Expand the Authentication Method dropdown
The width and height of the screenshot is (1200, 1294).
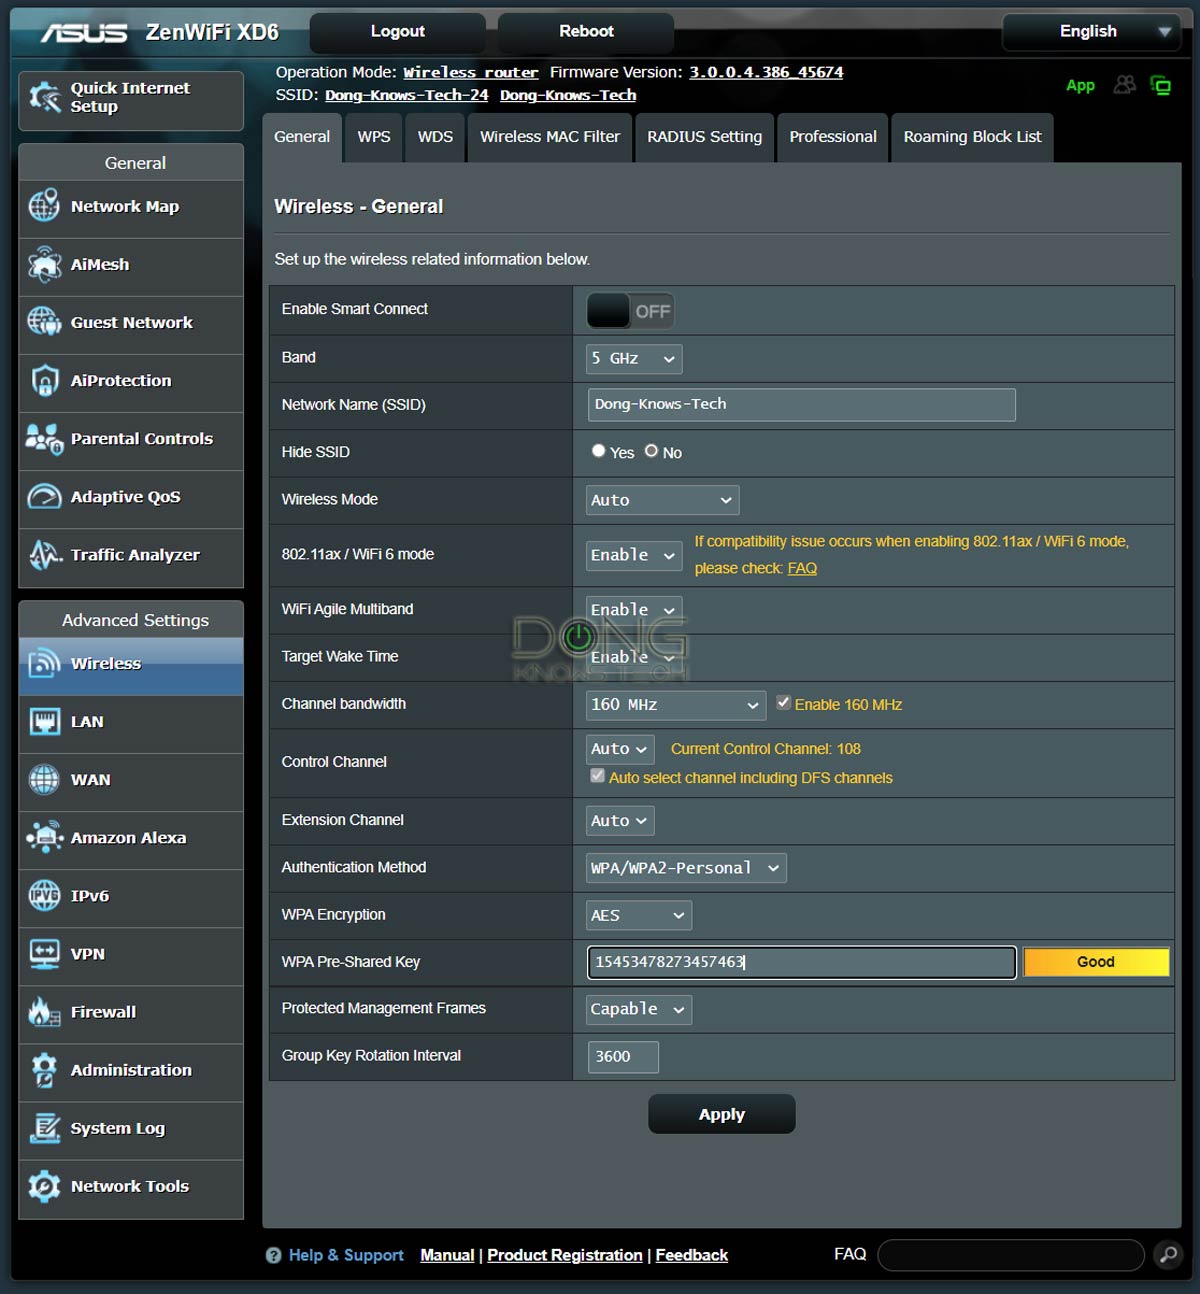click(686, 868)
